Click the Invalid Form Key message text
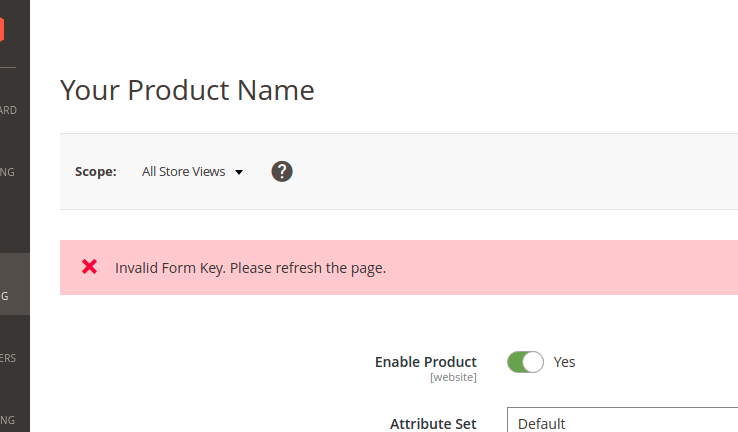This screenshot has width=738, height=432. point(250,268)
